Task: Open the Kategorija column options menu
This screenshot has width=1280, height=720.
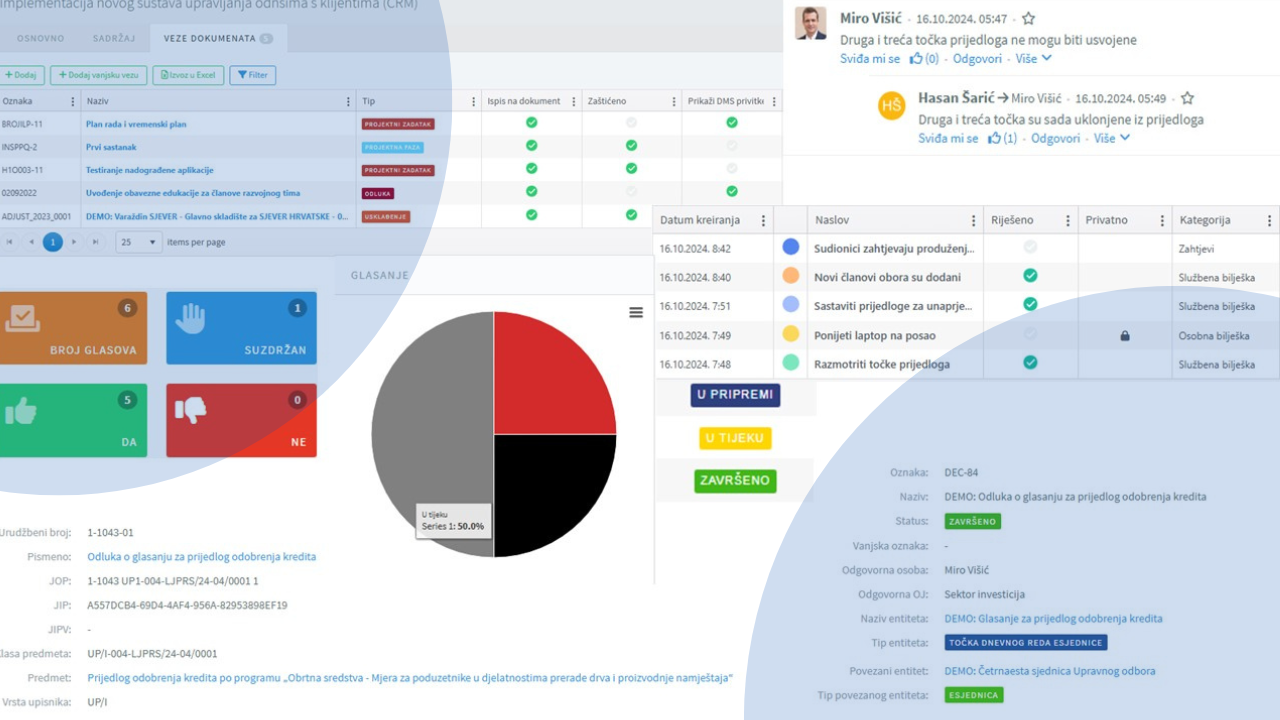Action: [x=1270, y=220]
